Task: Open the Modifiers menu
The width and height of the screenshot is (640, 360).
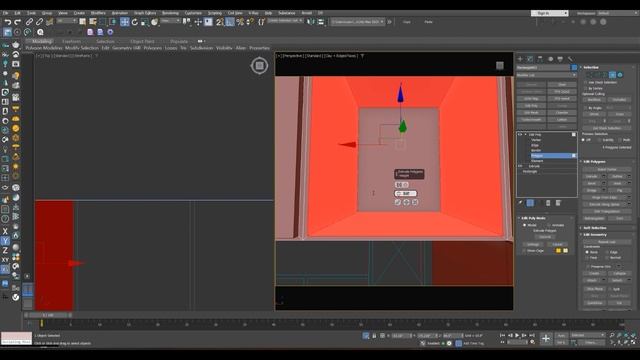Action: [98, 13]
